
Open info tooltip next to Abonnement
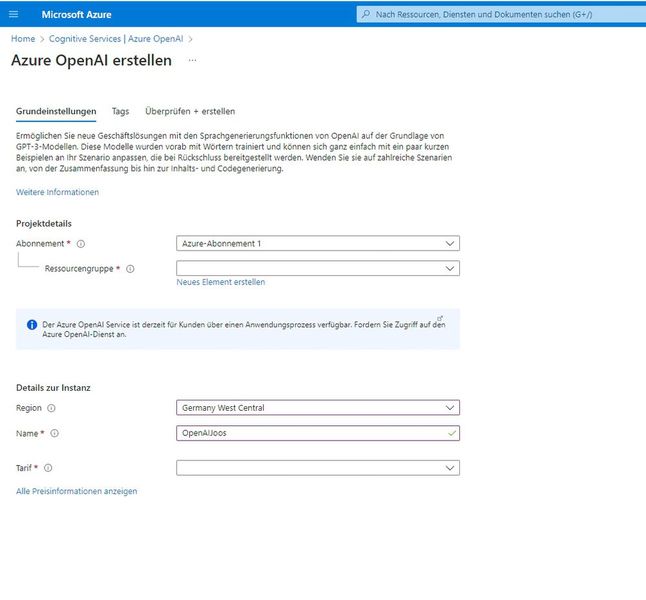pyautogui.click(x=81, y=244)
